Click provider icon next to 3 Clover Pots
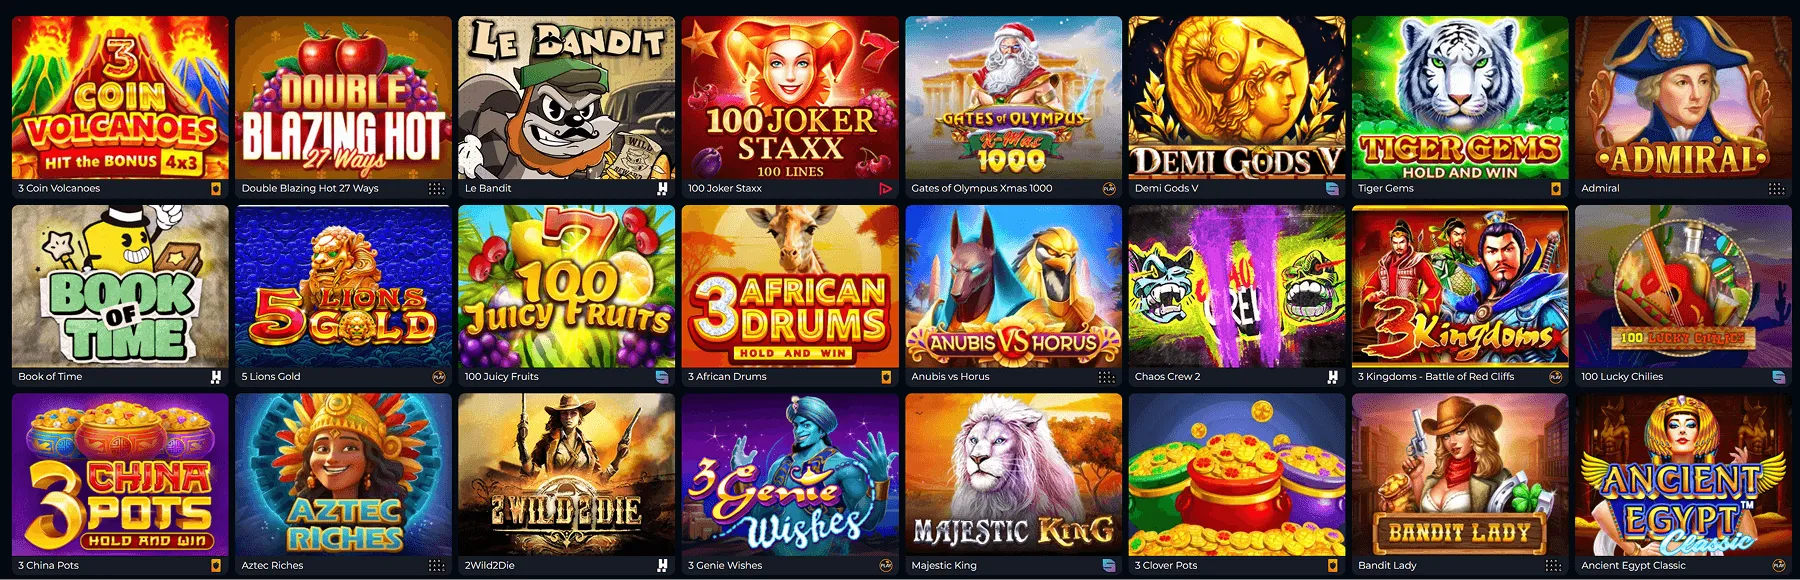The image size is (1800, 580). point(1332,566)
